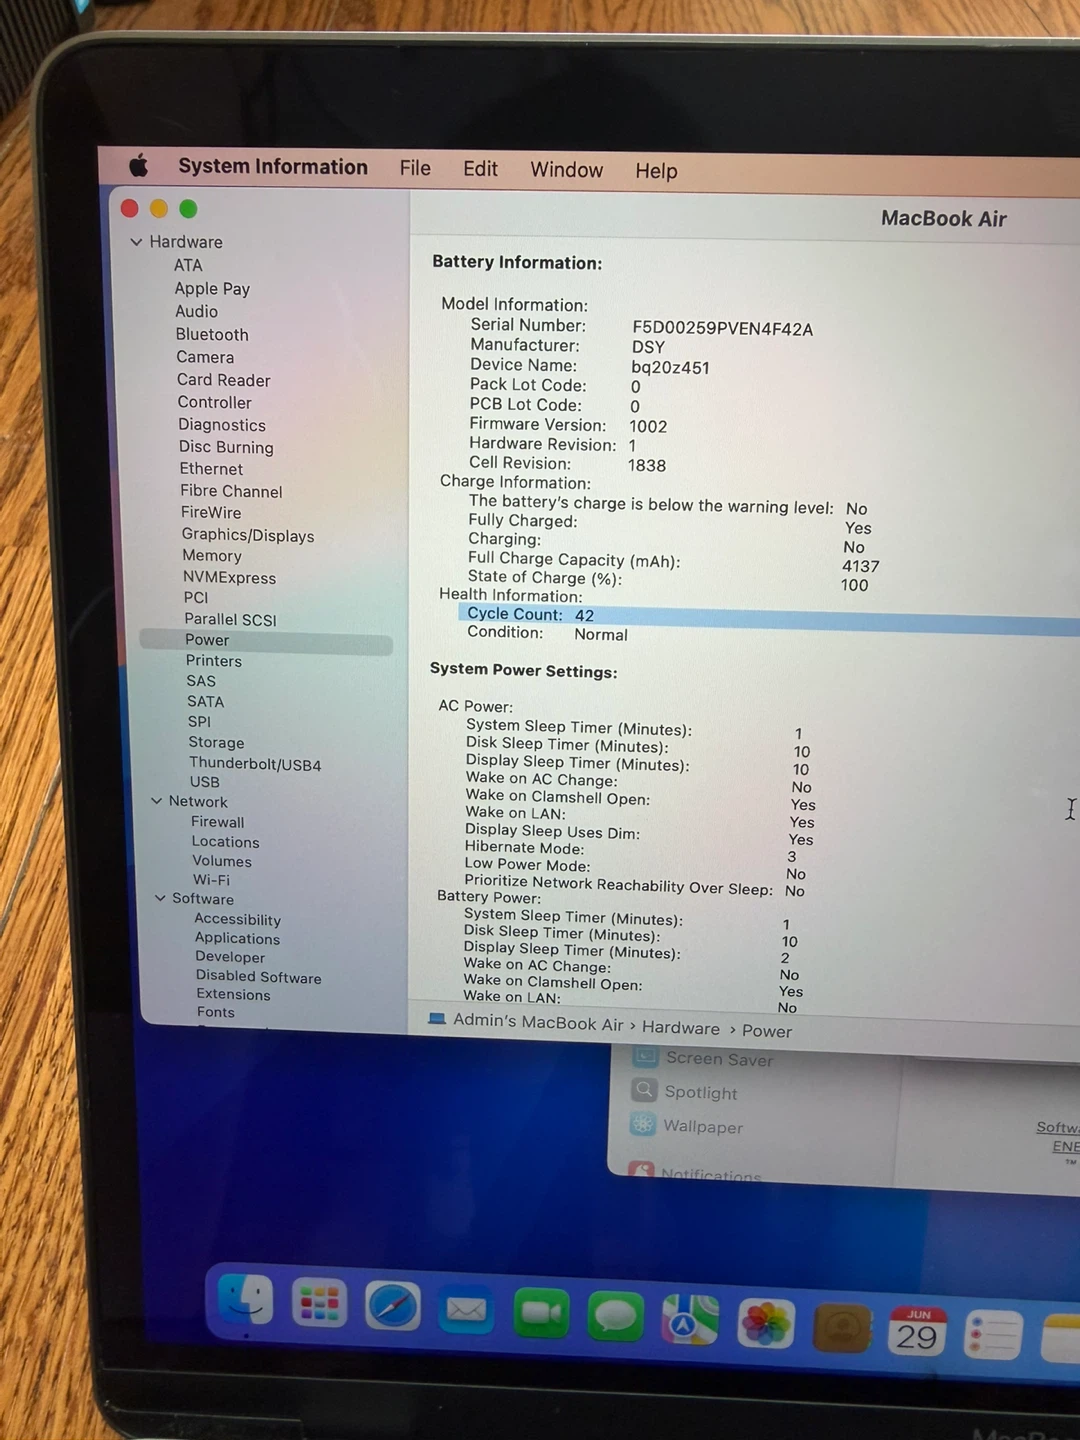The height and width of the screenshot is (1440, 1080).
Task: Open the System Information menu
Action: pyautogui.click(x=273, y=166)
